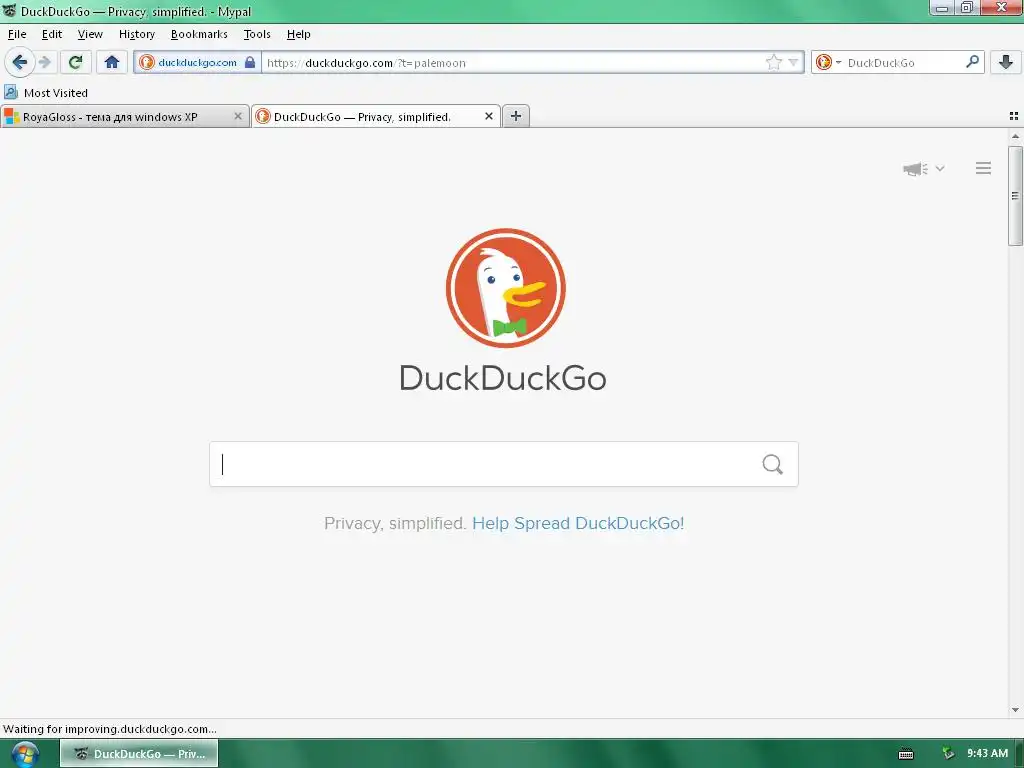Open the Edit menu
The image size is (1024, 768).
(x=52, y=34)
